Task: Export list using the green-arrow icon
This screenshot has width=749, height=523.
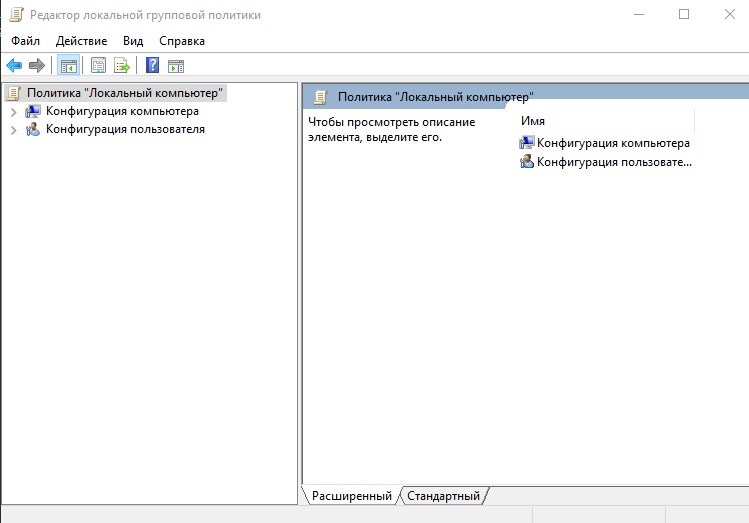Action: pyautogui.click(x=122, y=65)
